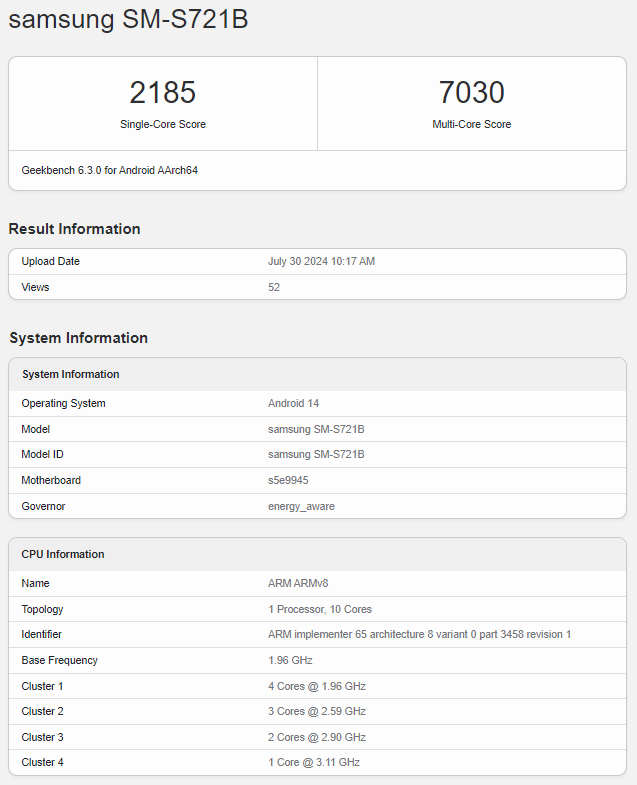Click the Single-Core Score label
The height and width of the screenshot is (785, 637).
click(x=163, y=125)
